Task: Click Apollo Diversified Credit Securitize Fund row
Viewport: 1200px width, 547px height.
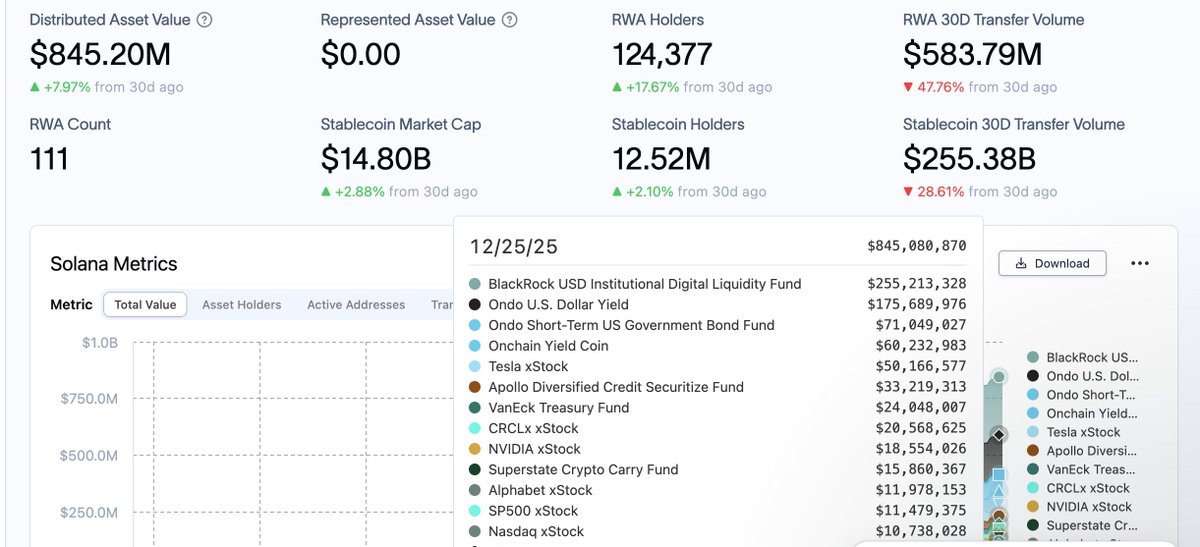Action: pos(717,387)
